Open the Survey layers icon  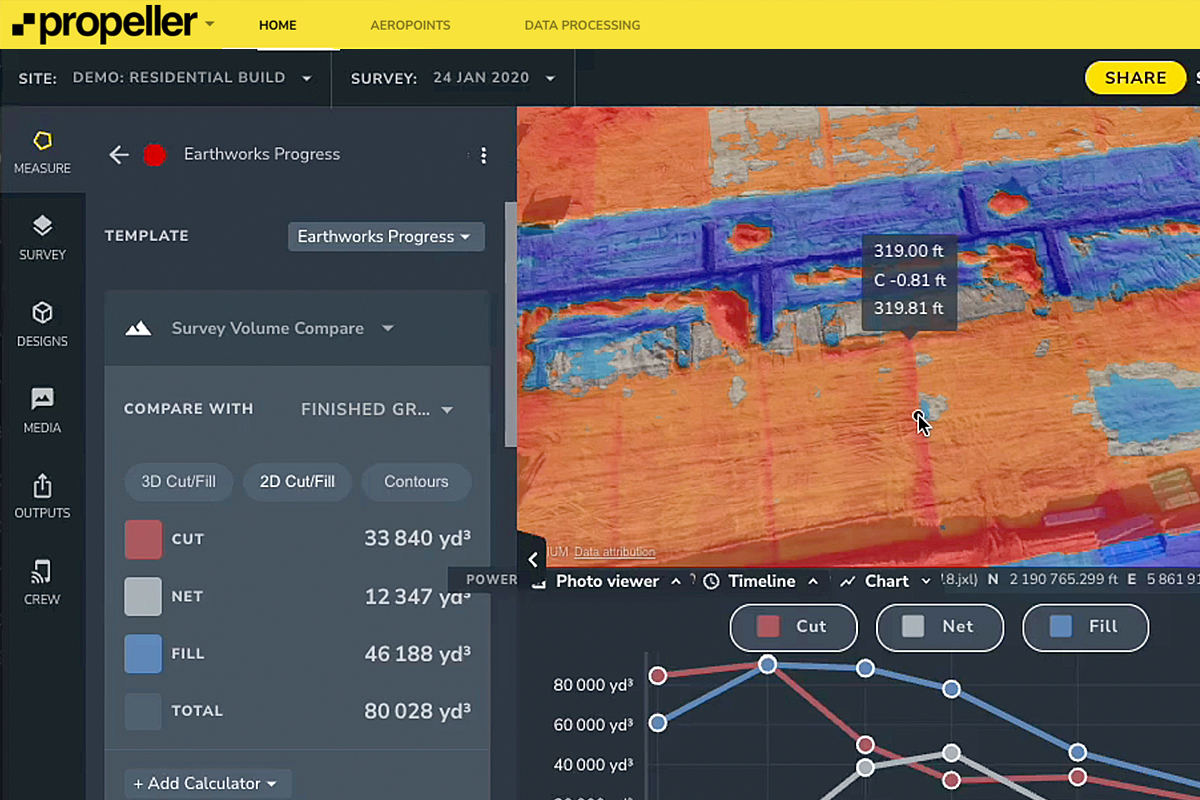(x=42, y=226)
